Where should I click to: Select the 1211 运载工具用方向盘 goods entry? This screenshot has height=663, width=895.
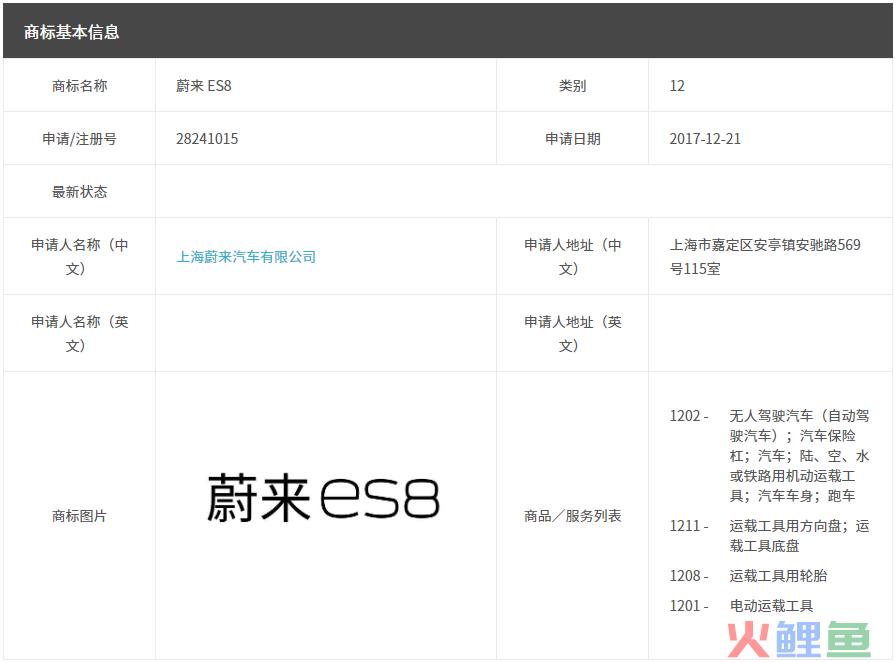[769, 536]
